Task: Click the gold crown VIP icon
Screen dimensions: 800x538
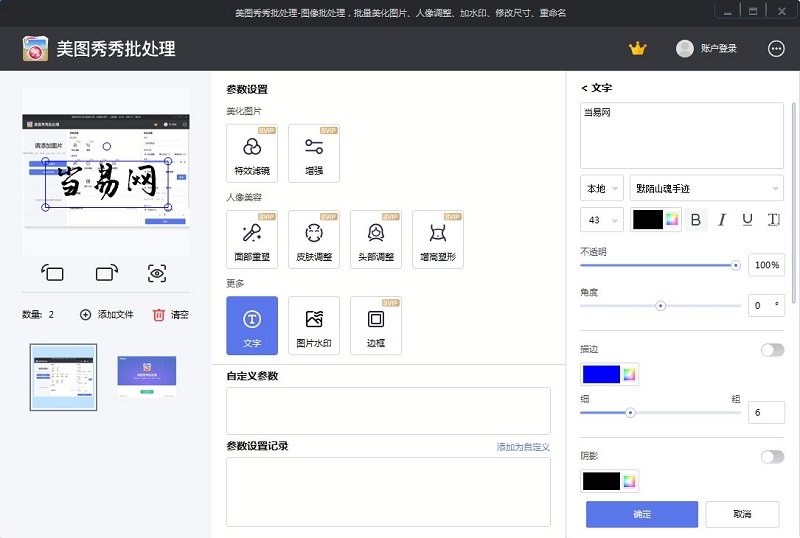Action: pyautogui.click(x=638, y=48)
